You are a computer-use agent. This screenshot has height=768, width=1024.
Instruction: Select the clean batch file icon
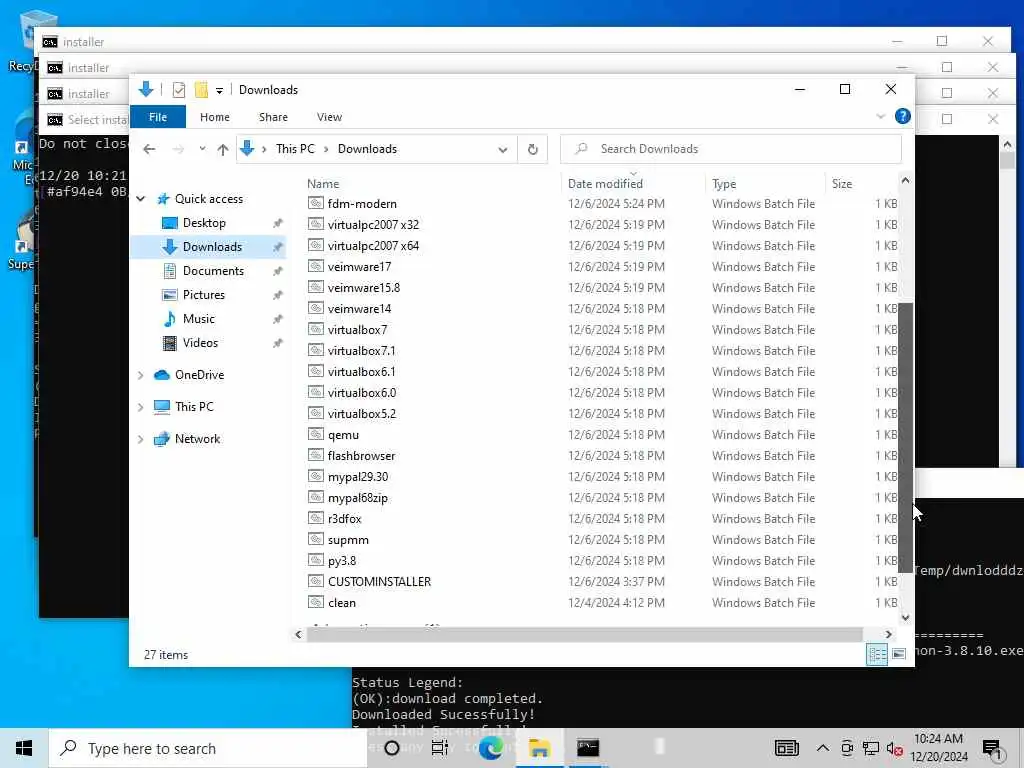point(316,602)
